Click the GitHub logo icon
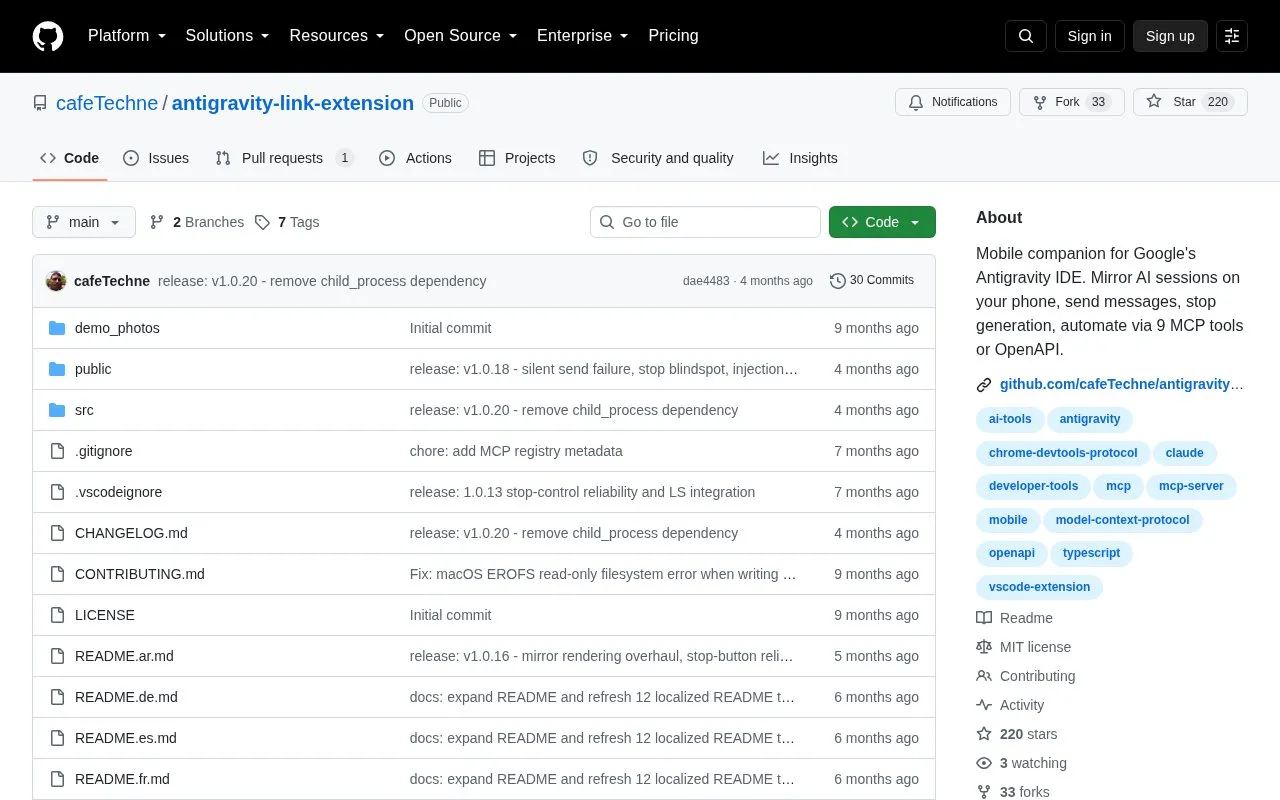The height and width of the screenshot is (800, 1280). click(48, 36)
